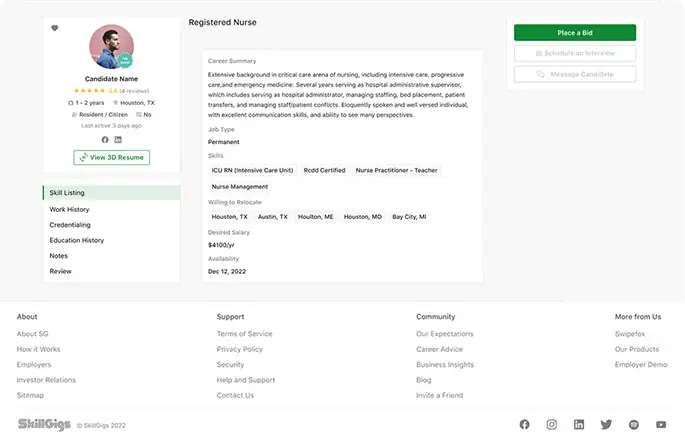The height and width of the screenshot is (432, 685).
Task: Click the heart favorite icon on candidate card
Action: tap(55, 28)
